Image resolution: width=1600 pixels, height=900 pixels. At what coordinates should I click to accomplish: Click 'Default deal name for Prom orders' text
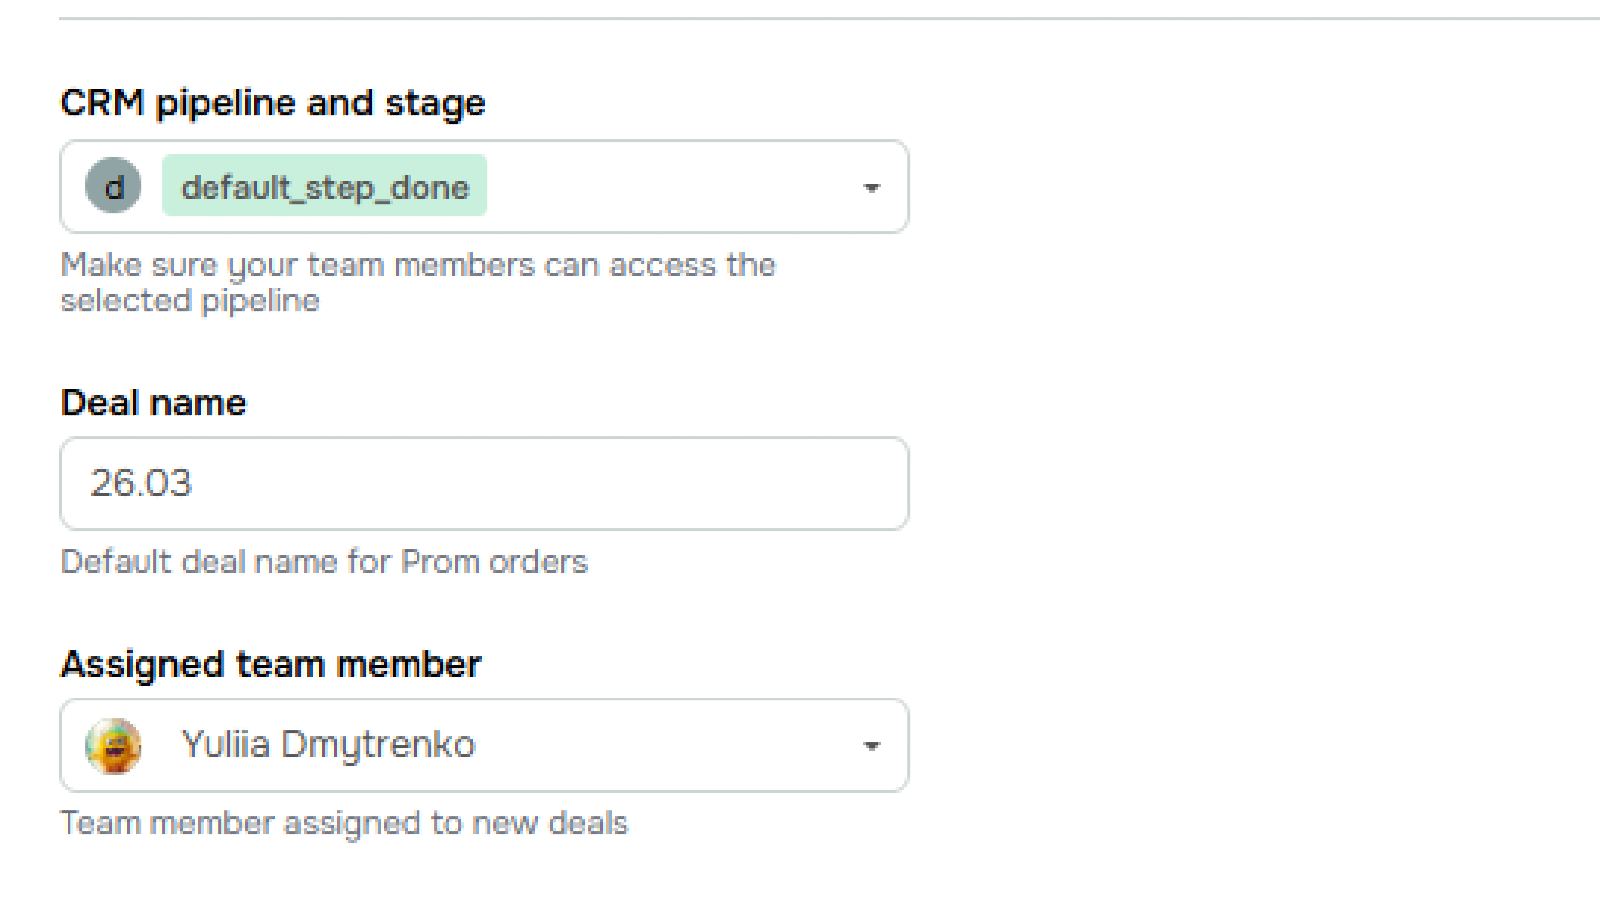[x=324, y=561]
